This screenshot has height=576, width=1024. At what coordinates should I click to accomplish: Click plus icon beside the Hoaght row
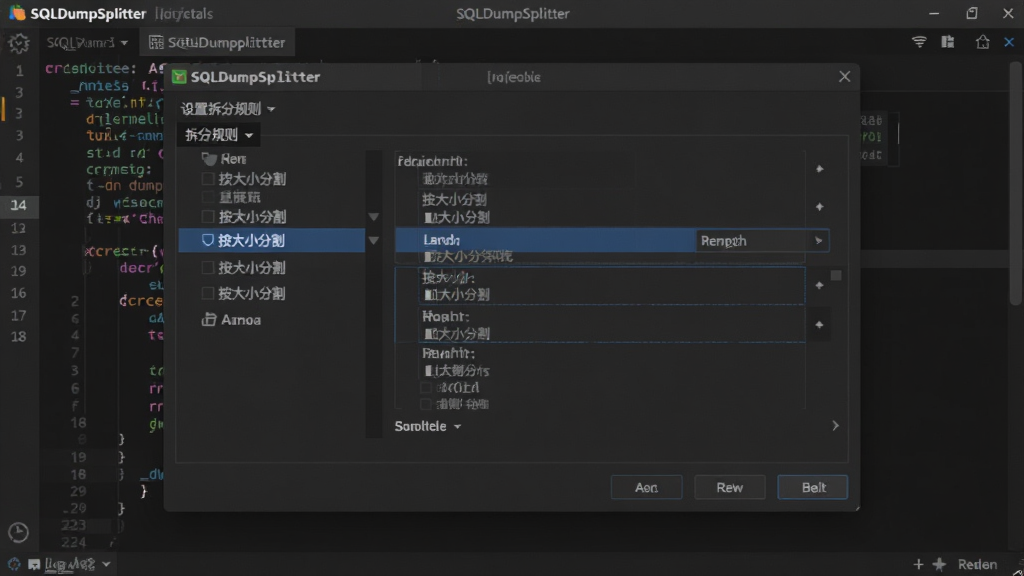tap(820, 325)
